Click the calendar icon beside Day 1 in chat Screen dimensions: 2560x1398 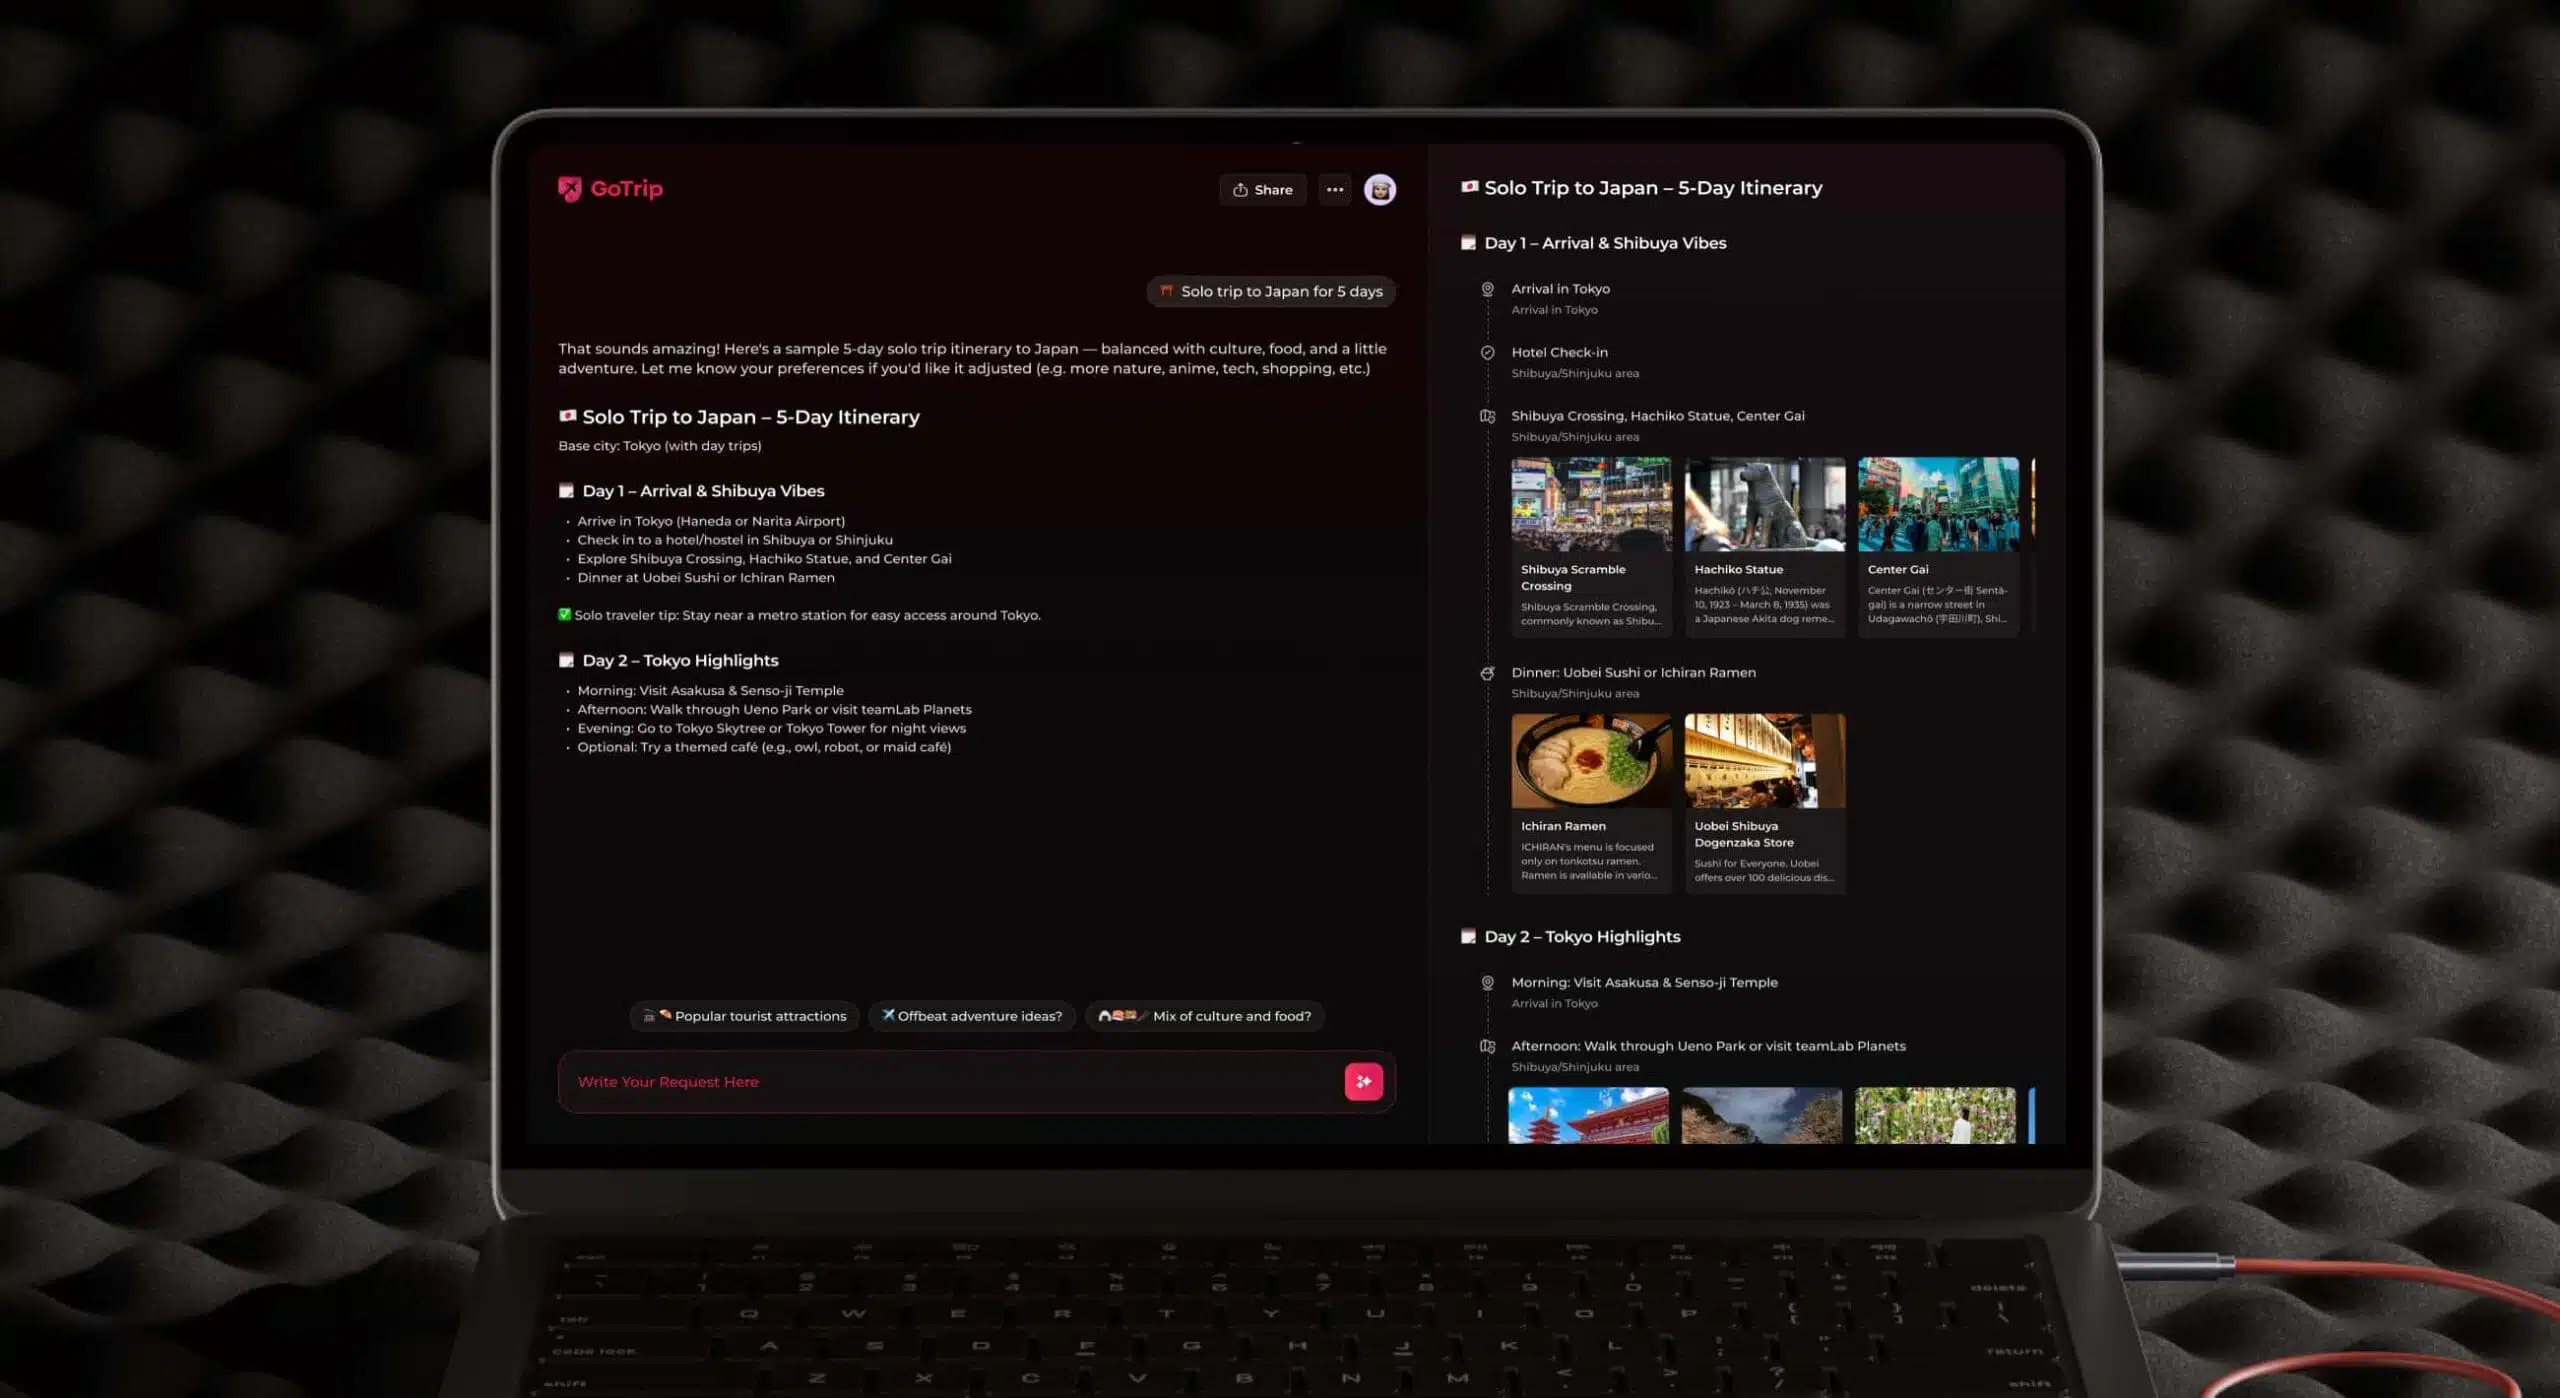[x=566, y=491]
